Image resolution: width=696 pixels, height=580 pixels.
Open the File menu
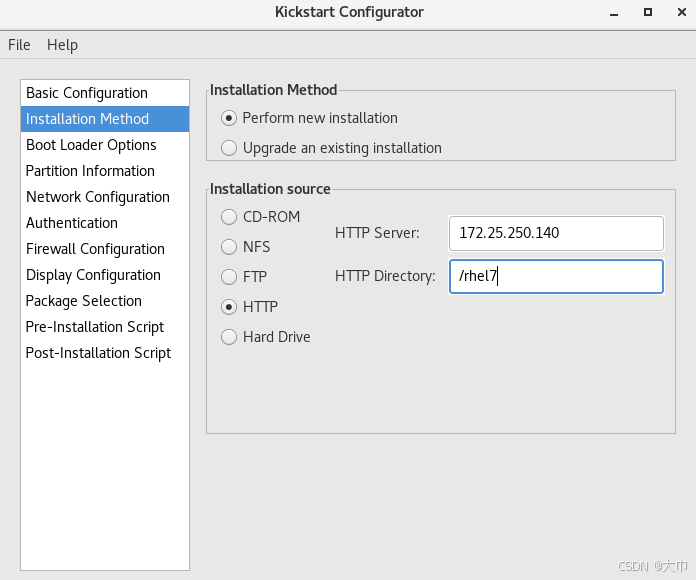[19, 45]
